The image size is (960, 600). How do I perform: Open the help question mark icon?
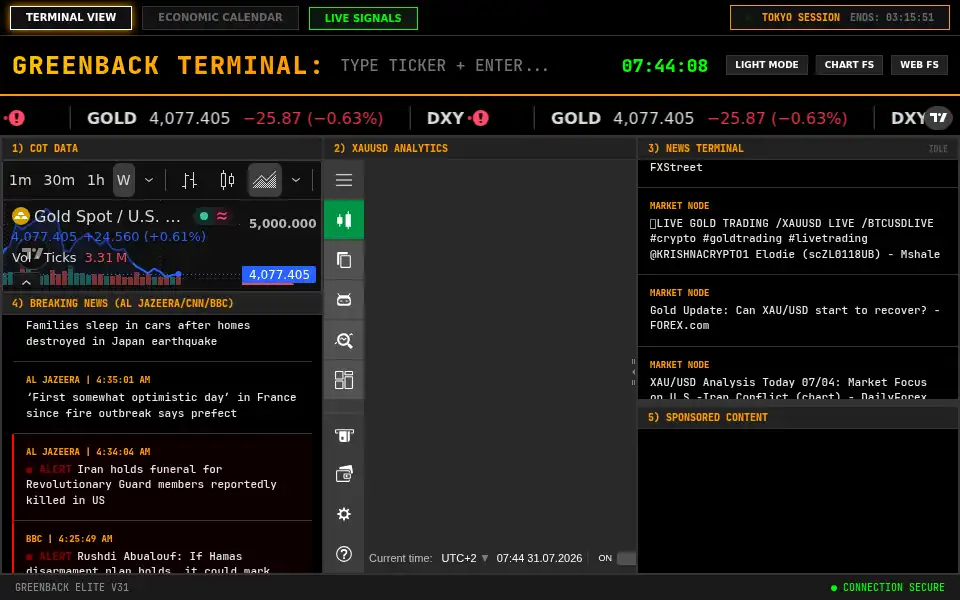[x=343, y=554]
